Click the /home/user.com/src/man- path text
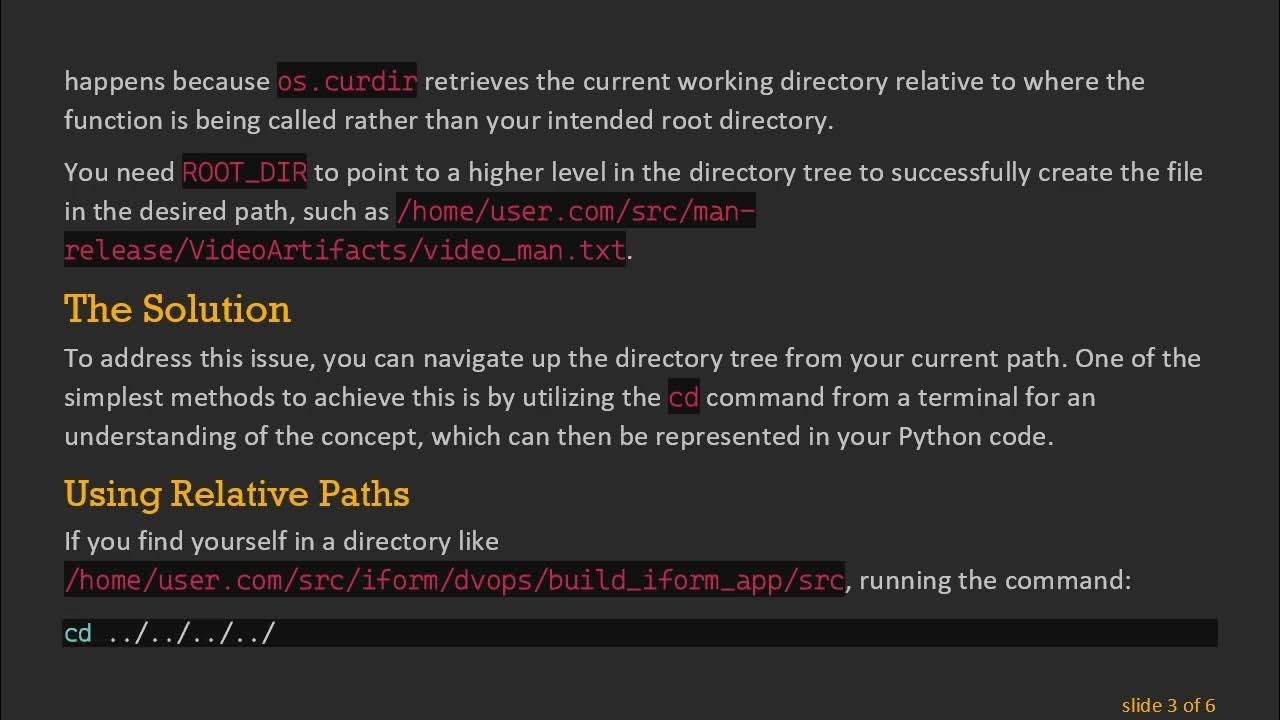This screenshot has height=720, width=1280. [575, 211]
